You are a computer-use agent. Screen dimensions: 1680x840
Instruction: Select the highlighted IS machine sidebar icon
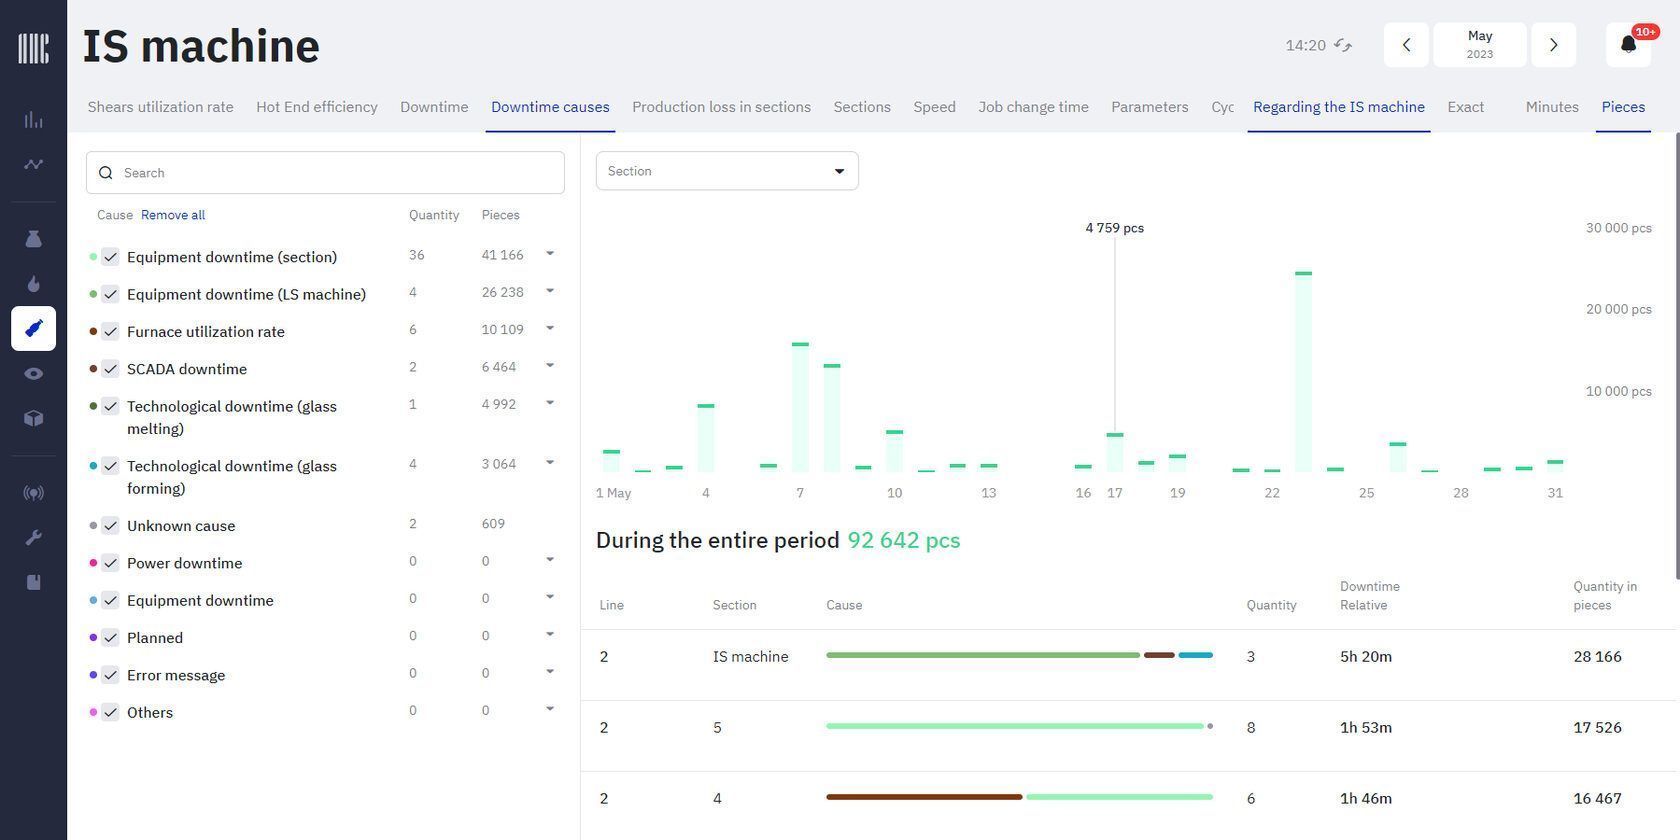tap(33, 328)
